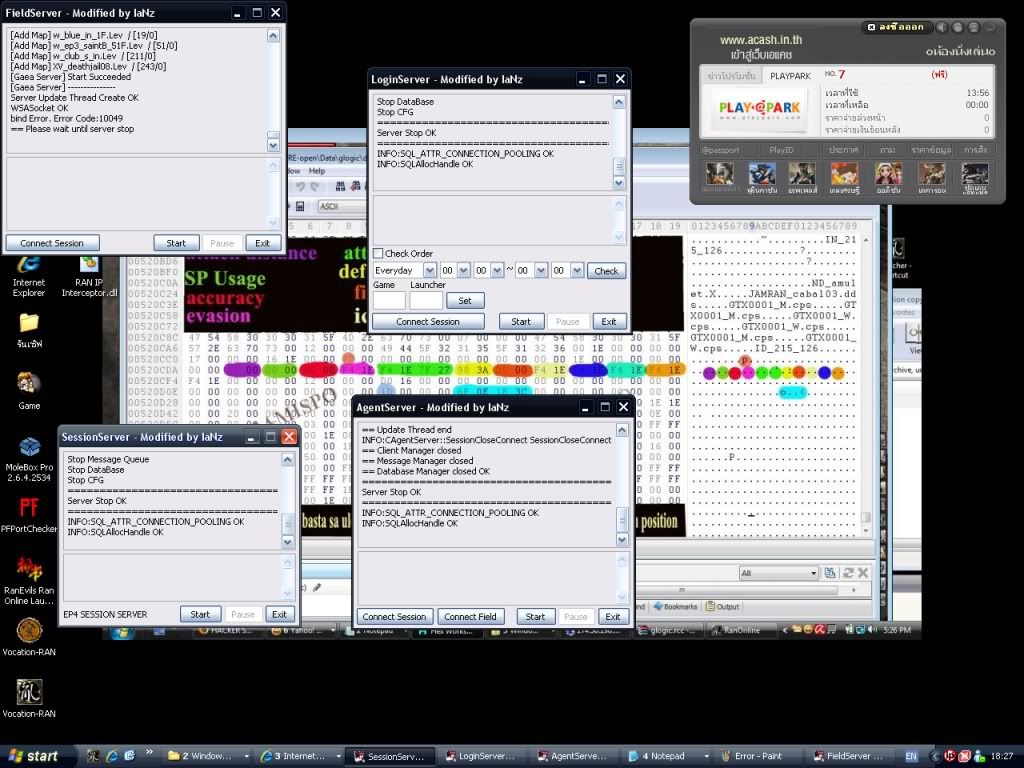Click the Set button in LoginServer
Image resolution: width=1024 pixels, height=768 pixels.
tap(465, 300)
